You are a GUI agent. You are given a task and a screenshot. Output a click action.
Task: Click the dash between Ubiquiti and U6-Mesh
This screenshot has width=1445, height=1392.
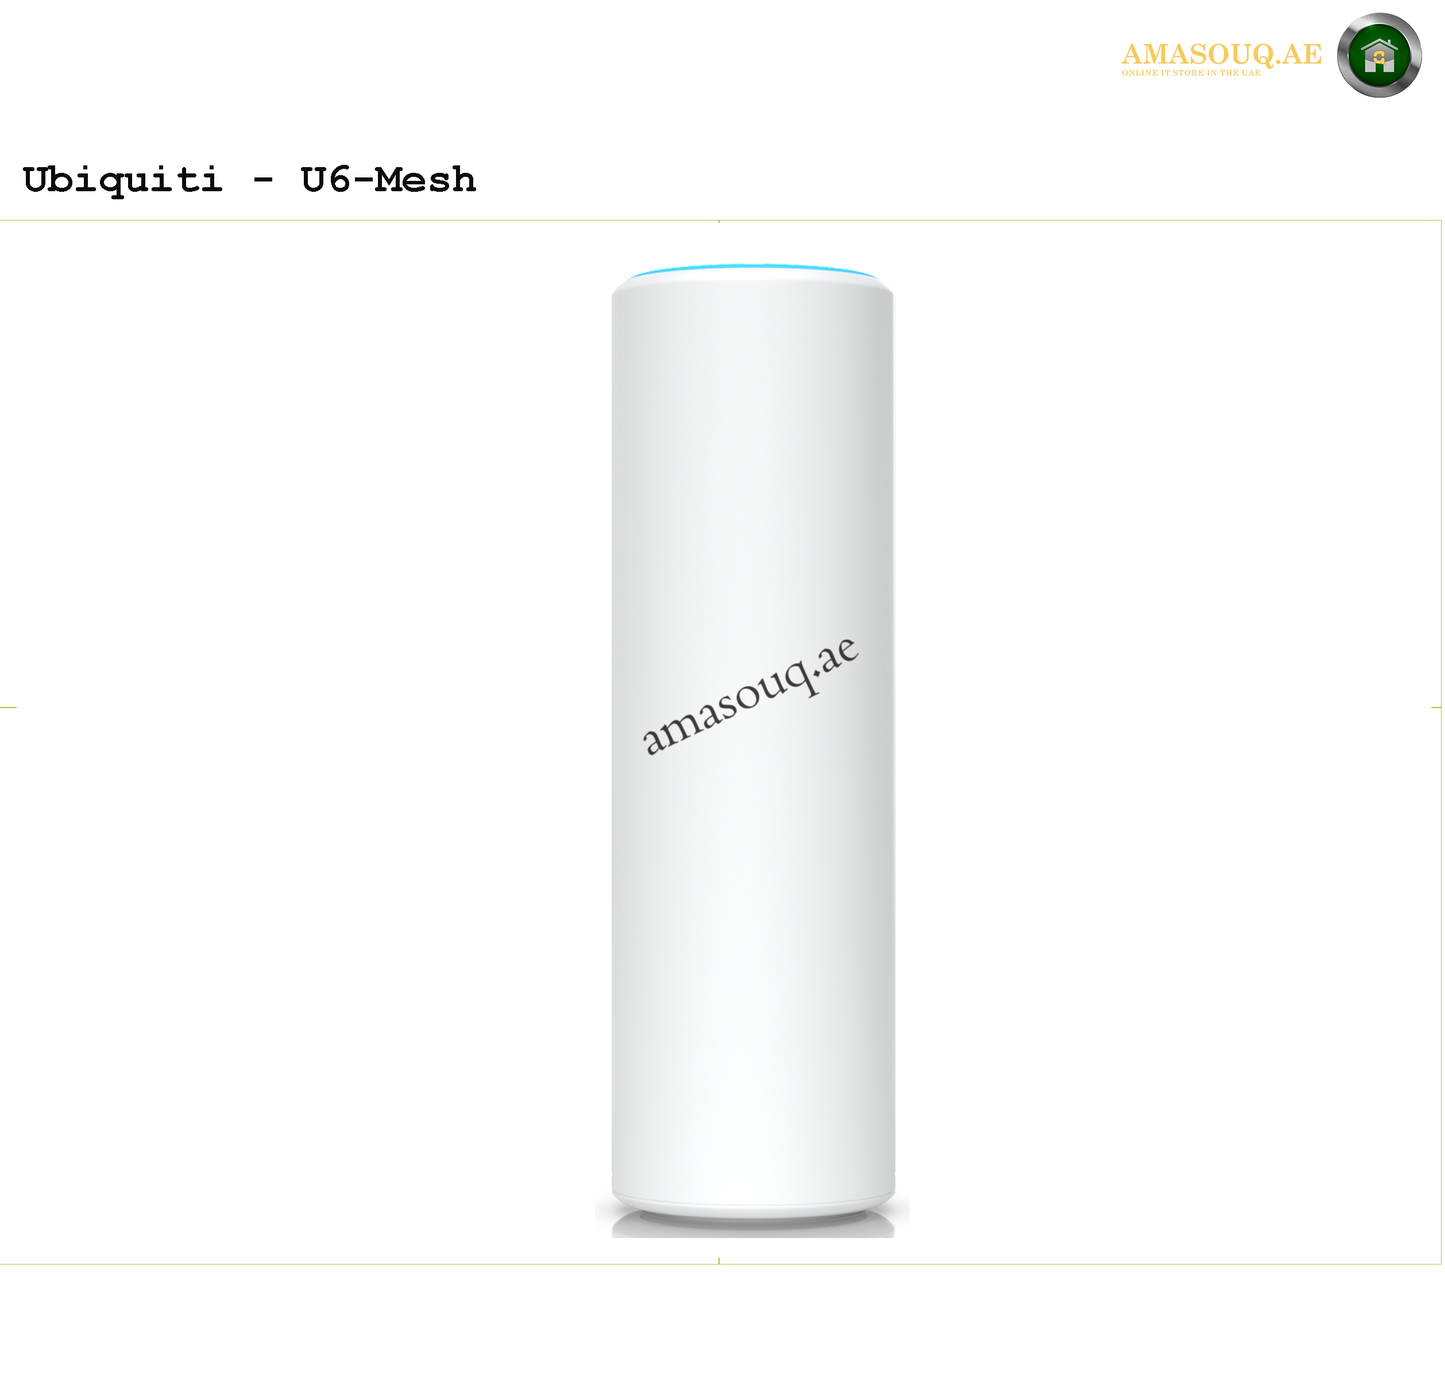(x=262, y=182)
